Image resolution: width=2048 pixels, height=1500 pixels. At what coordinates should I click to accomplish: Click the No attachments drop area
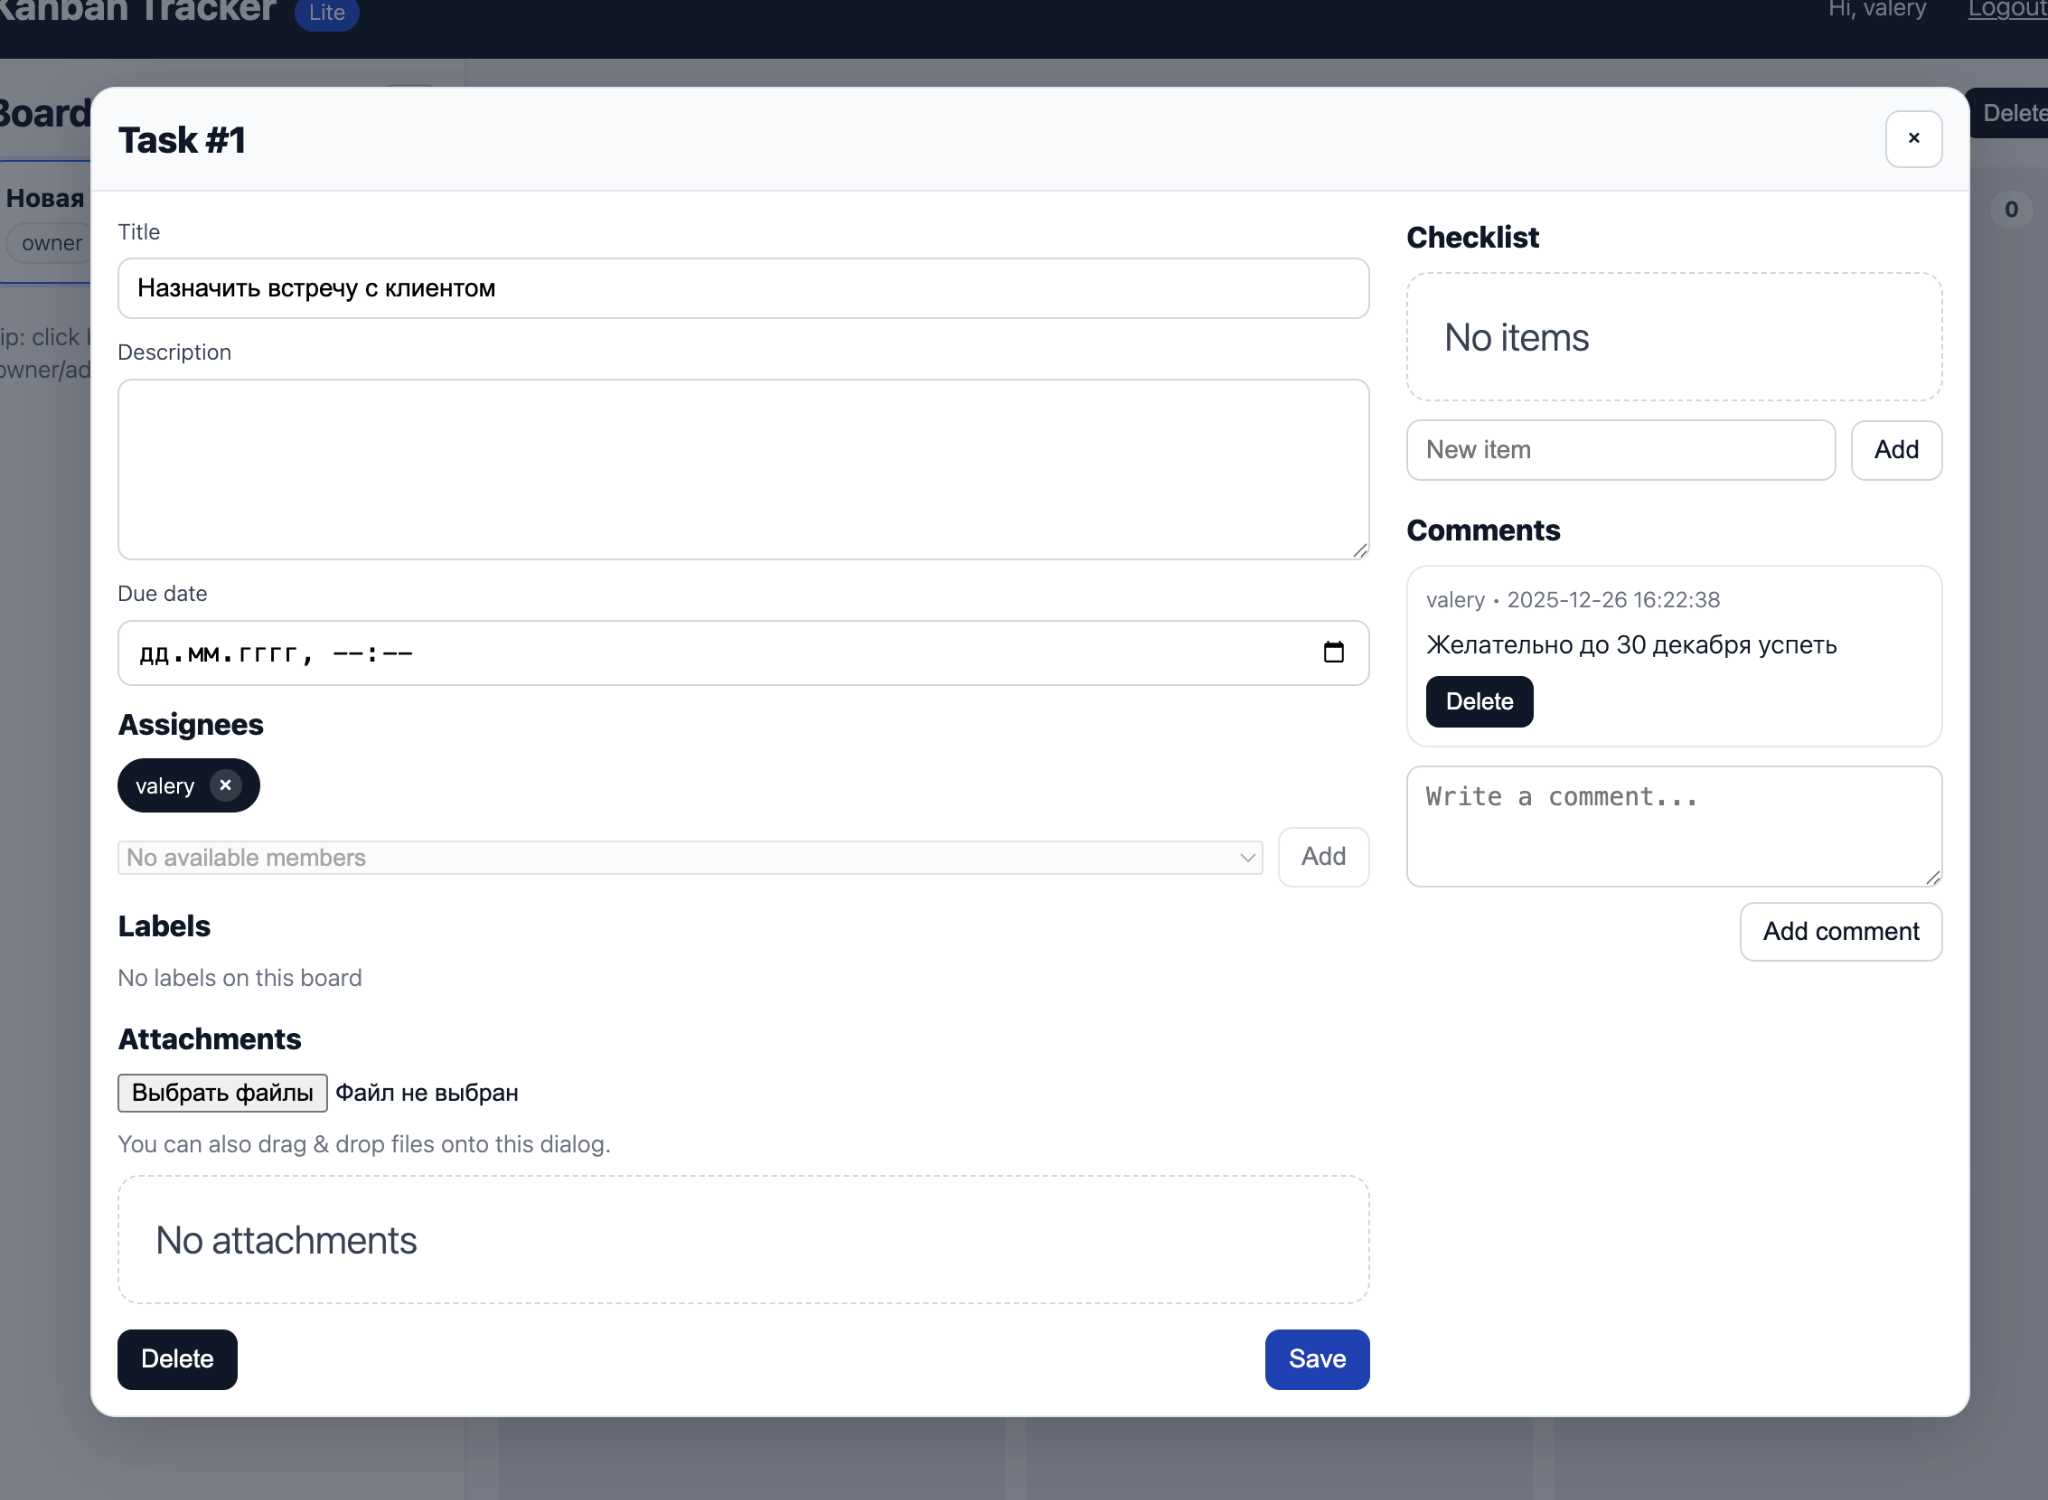(x=743, y=1240)
